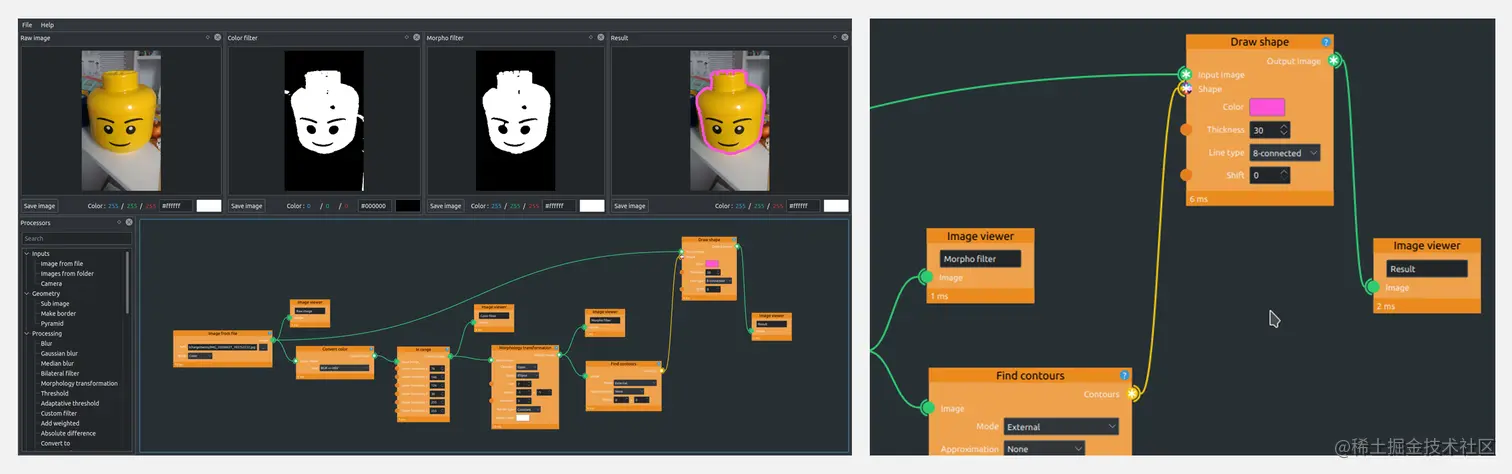This screenshot has width=1512, height=474.
Task: Collapse the Processing tree group
Action: [x=27, y=333]
